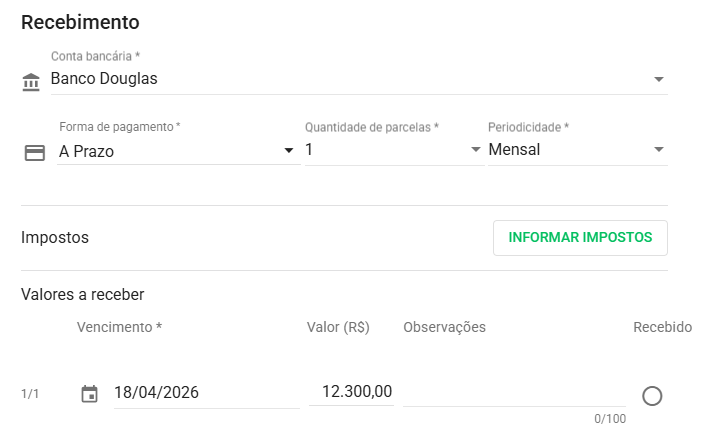The image size is (705, 442).
Task: Open the calendar date picker icon
Action: 89,394
